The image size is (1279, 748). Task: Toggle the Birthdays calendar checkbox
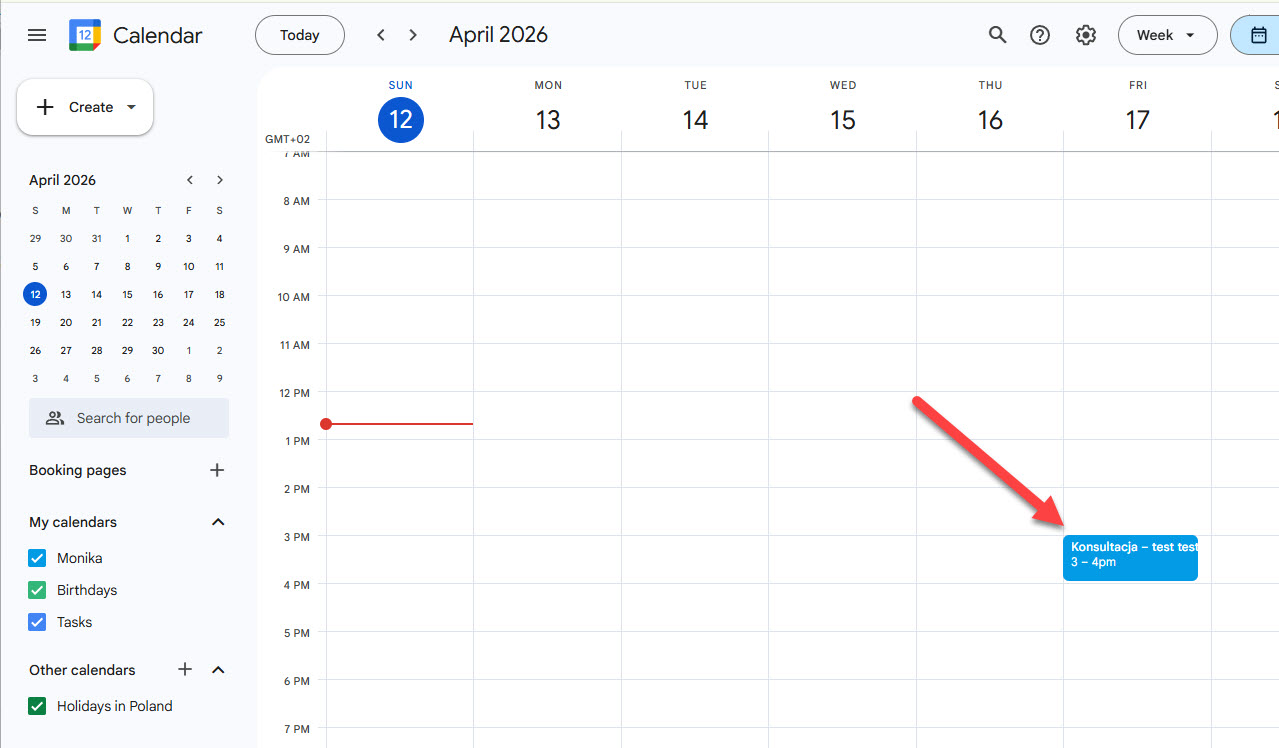point(38,590)
